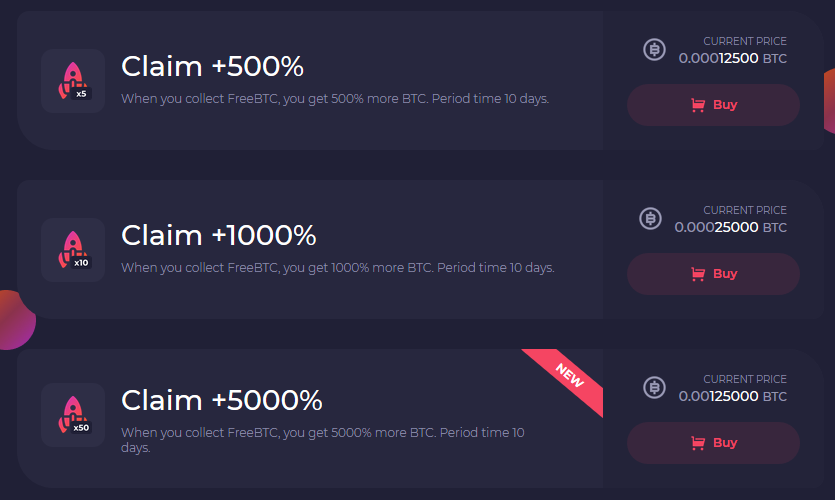Image resolution: width=835 pixels, height=500 pixels.
Task: Buy the Claim +5000% booster
Action: [x=713, y=442]
